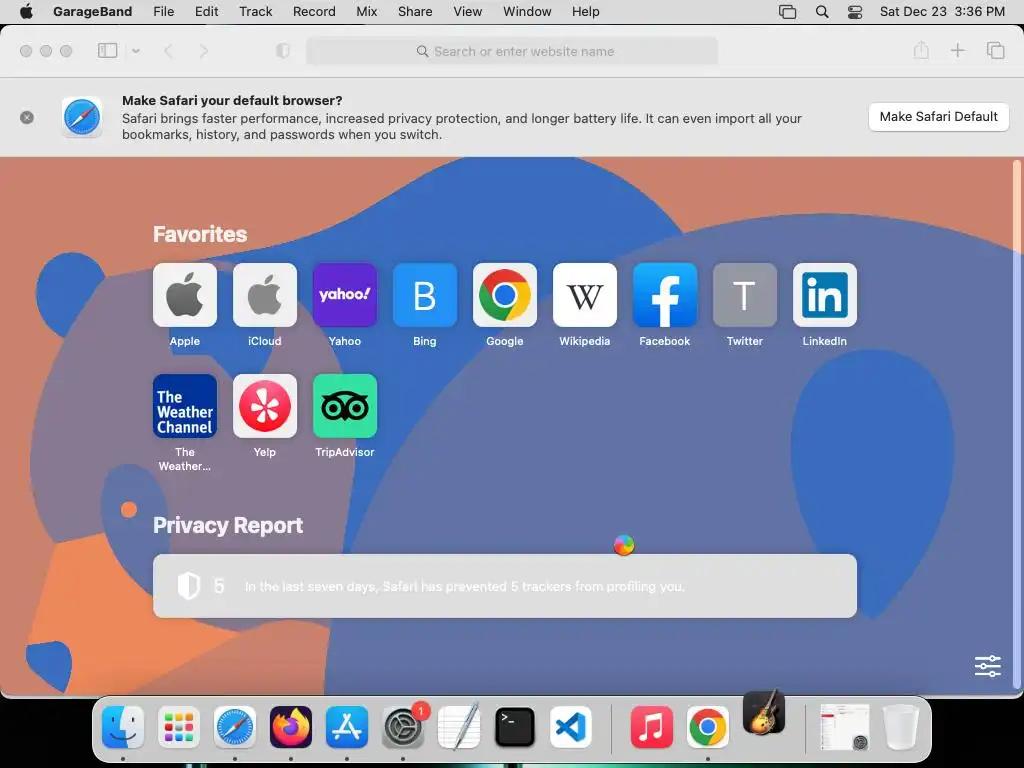This screenshot has width=1024, height=768.
Task: Open System Settings from the Dock
Action: point(403,727)
